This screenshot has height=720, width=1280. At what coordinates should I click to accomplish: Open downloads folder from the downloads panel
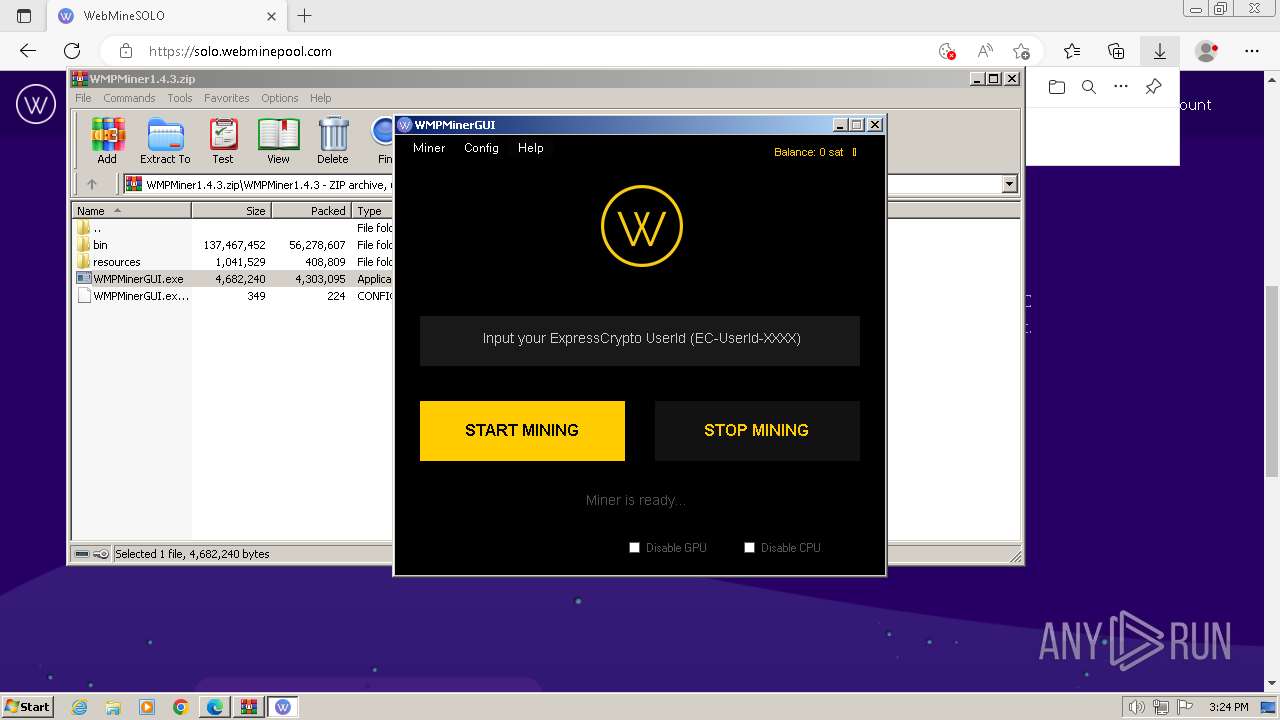pyautogui.click(x=1057, y=87)
